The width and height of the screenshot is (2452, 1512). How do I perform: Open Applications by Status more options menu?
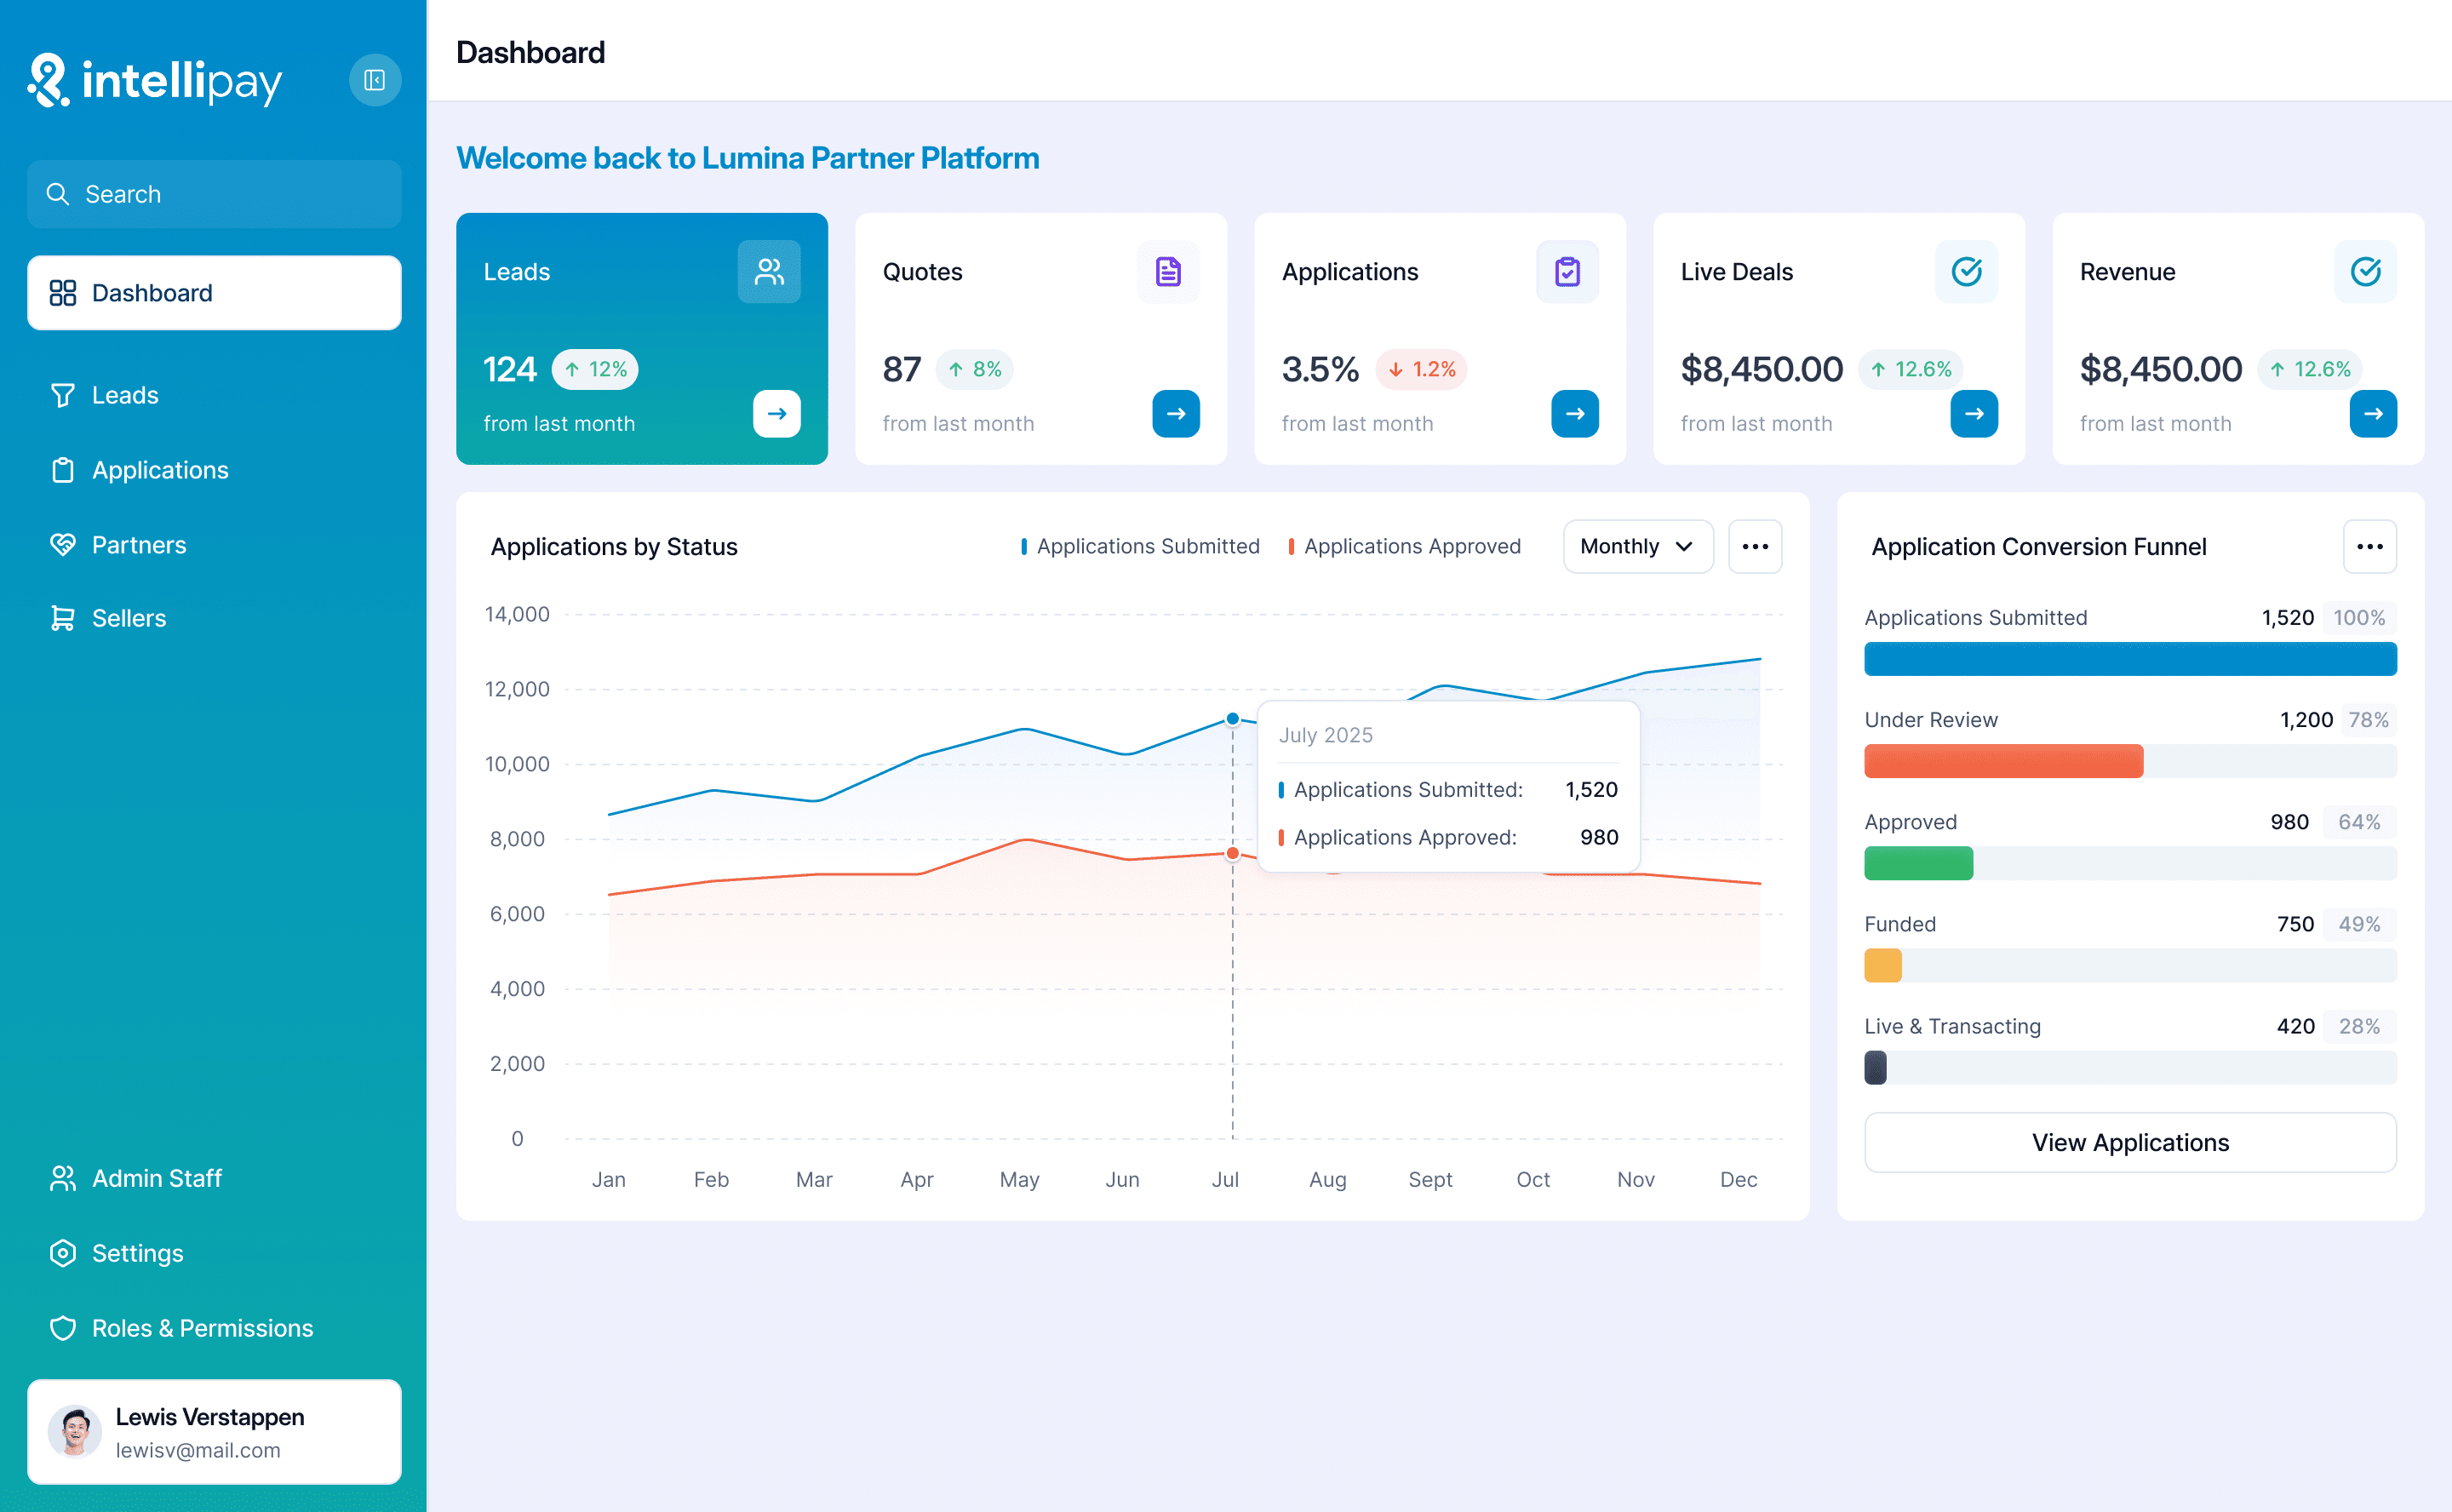(x=1754, y=546)
